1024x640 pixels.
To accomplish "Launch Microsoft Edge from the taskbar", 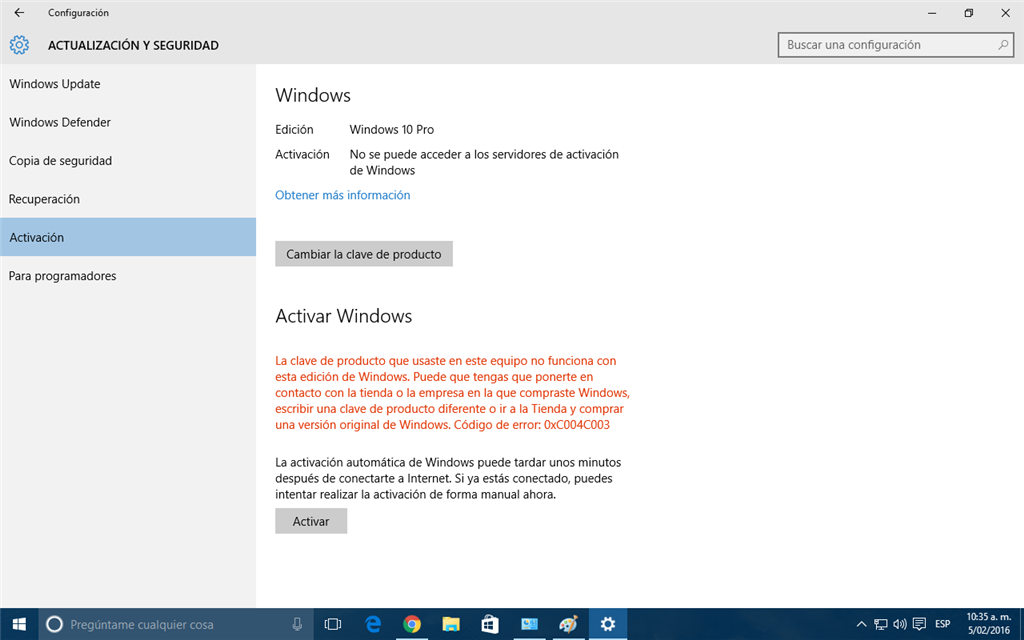I will pyautogui.click(x=373, y=624).
